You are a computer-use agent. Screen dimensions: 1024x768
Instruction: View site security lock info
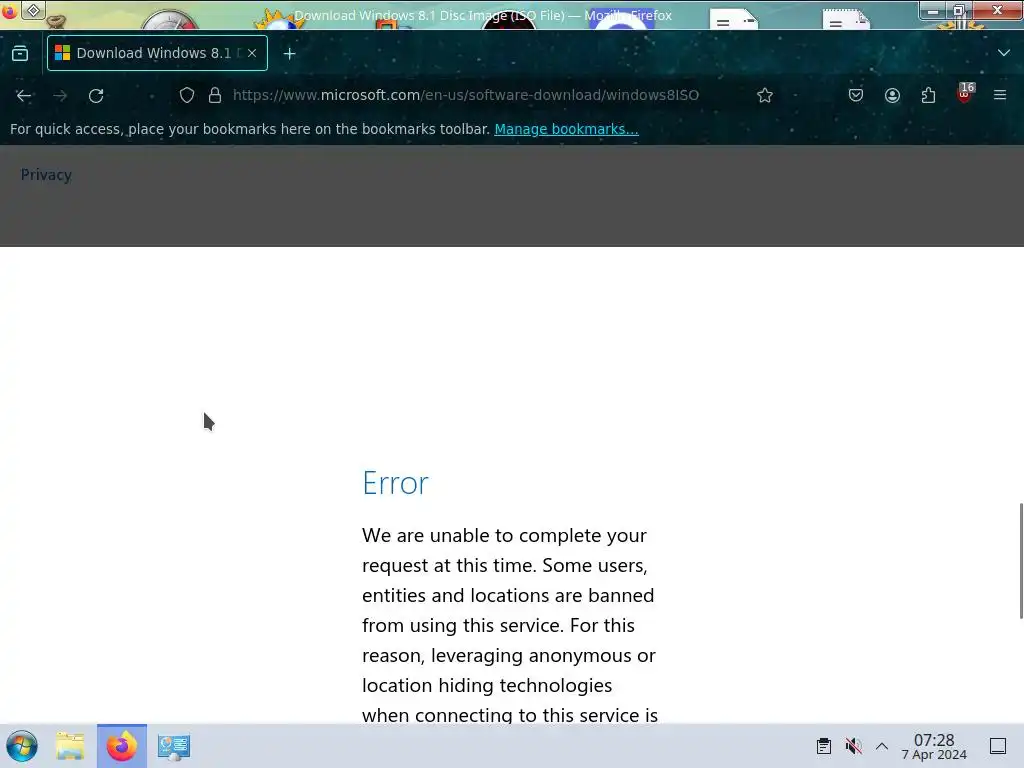[215, 95]
